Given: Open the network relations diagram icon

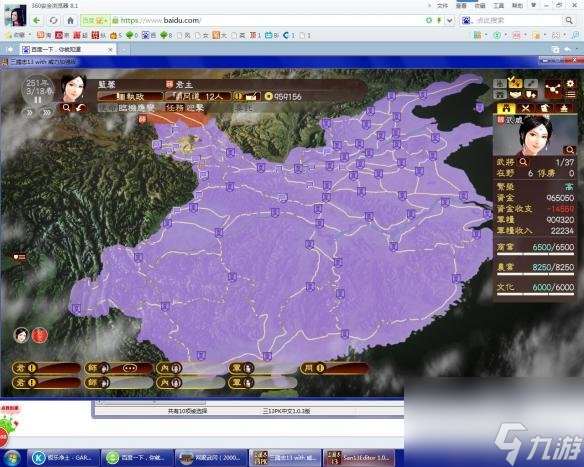Looking at the screenshot, I should point(553,89).
